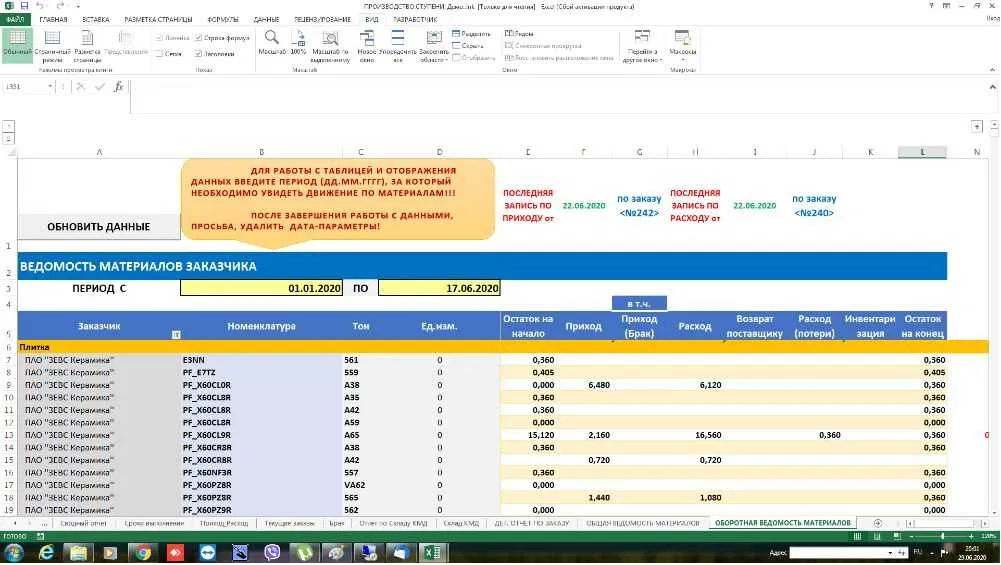Save workbook from quick access toolbar

24,6
